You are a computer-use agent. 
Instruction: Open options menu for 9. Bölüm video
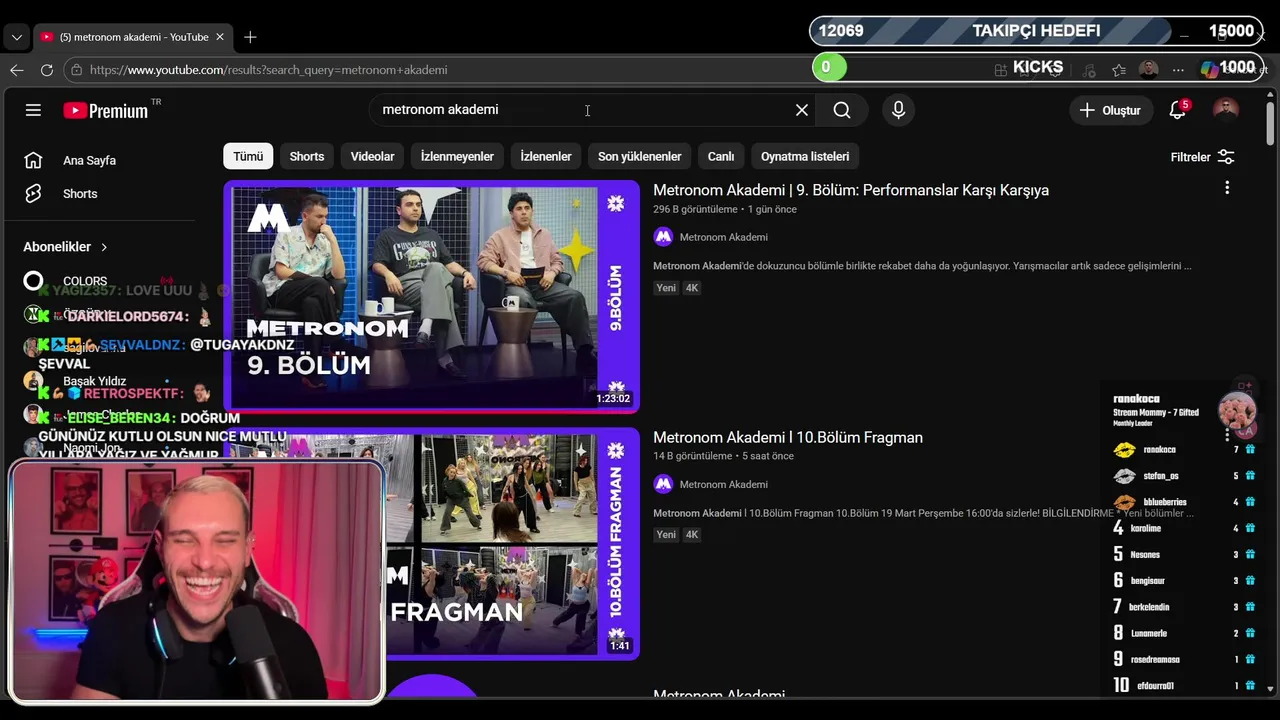pos(1227,188)
